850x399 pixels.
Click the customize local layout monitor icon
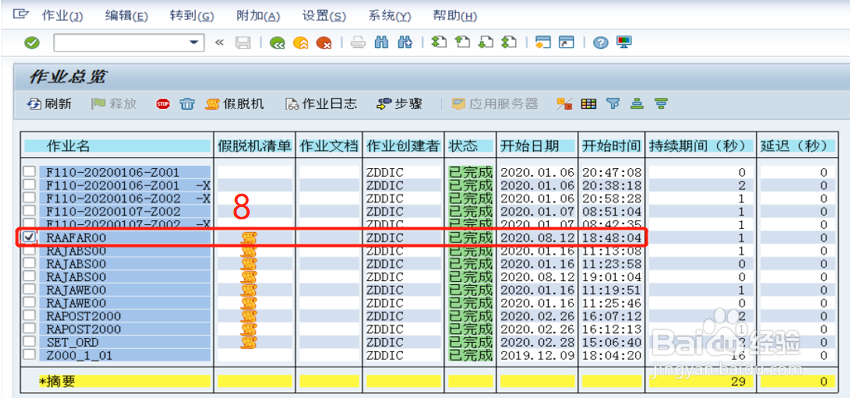point(623,43)
